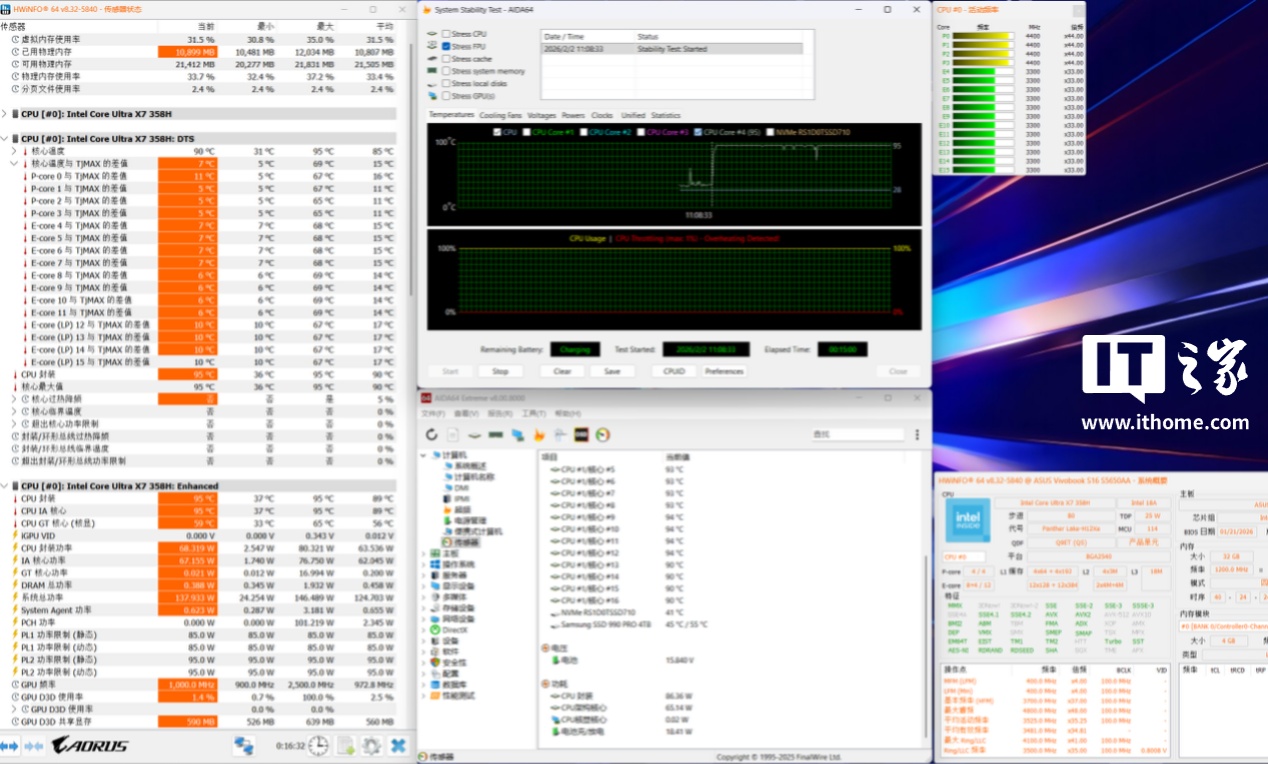Collapse the CPU Intel Core Ultra X7 358H: DTS section
1268x764 pixels.
(x=5, y=139)
